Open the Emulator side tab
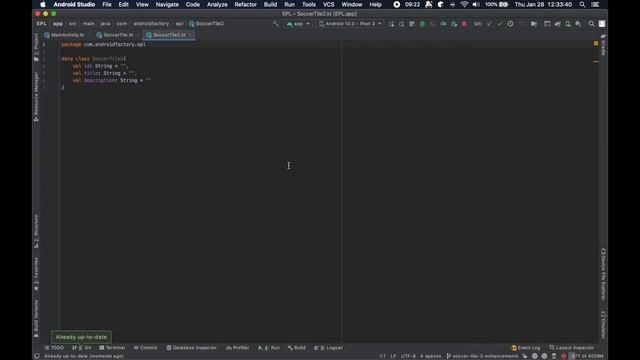Image resolution: width=640 pixels, height=360 pixels. (x=603, y=324)
